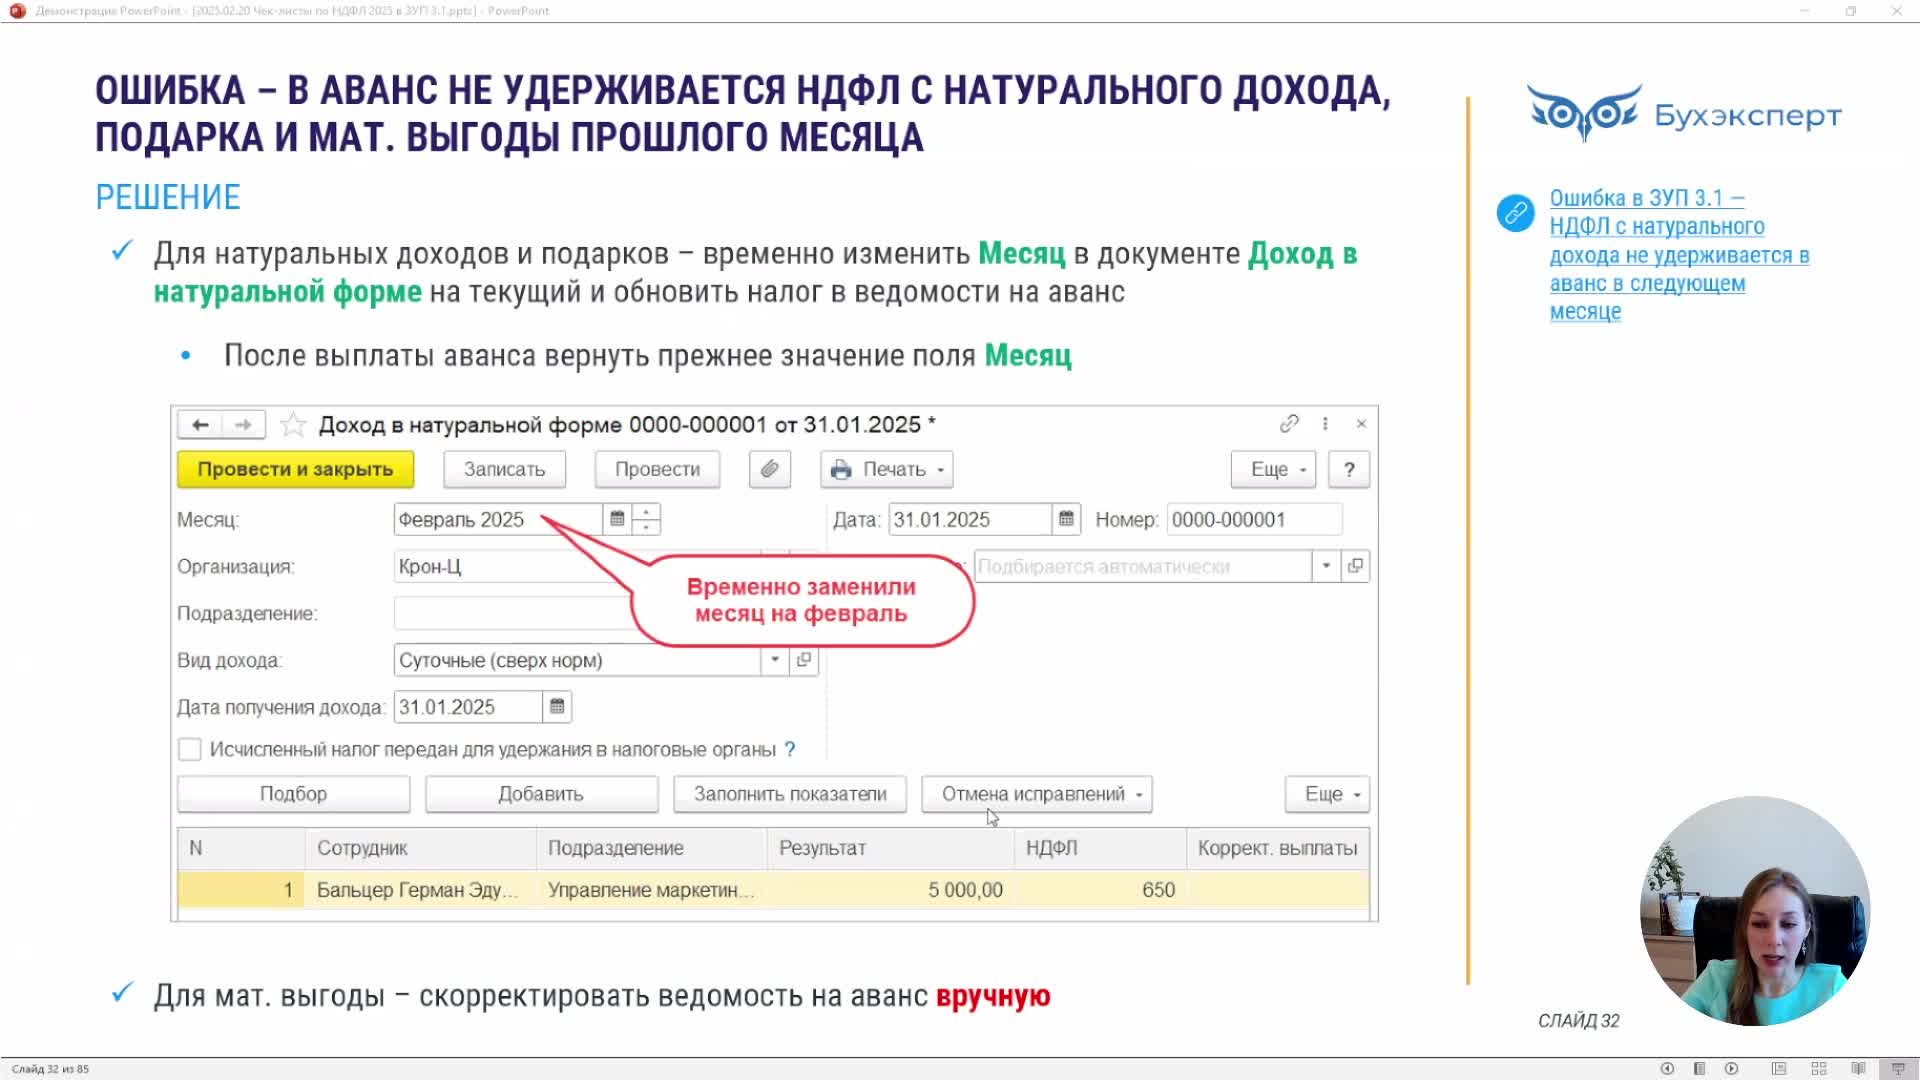This screenshot has height=1080, width=1920.
Task: Open the calendar picker for the Месяц field
Action: click(x=617, y=519)
